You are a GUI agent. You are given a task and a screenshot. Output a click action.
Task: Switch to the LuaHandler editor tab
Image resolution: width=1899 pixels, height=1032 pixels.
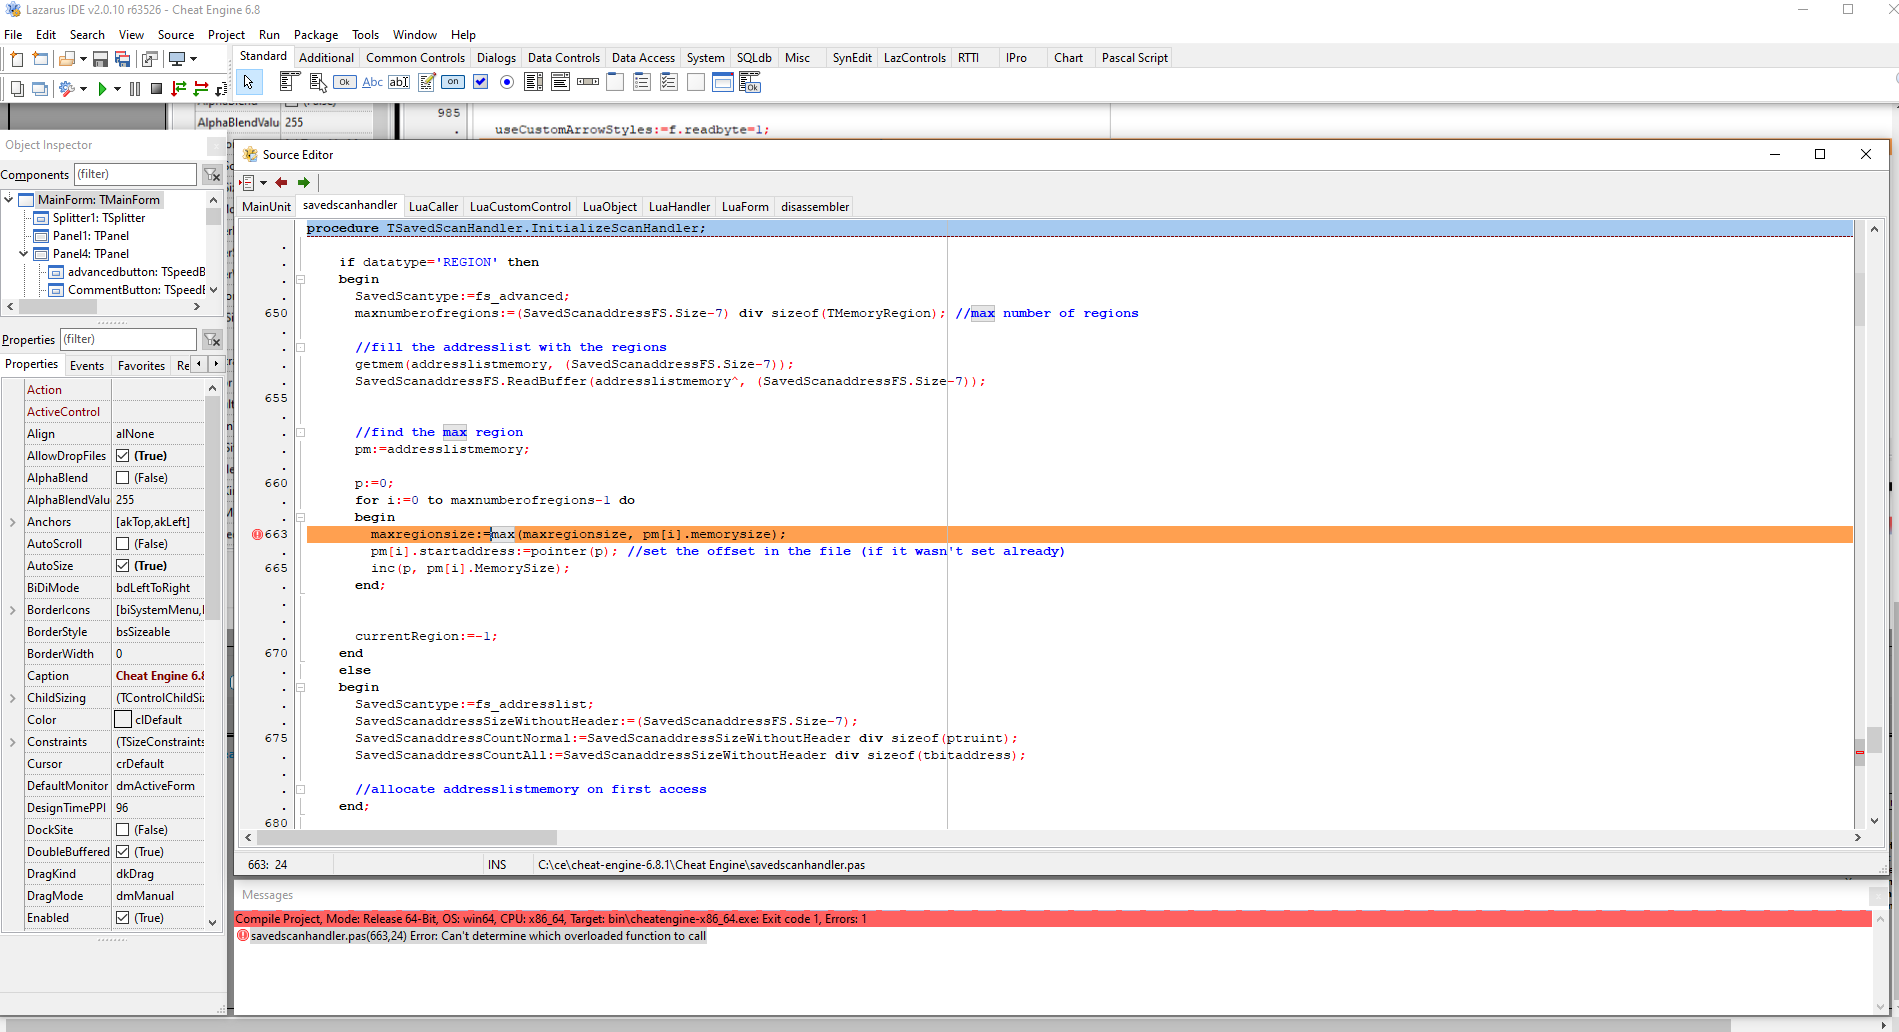click(679, 207)
